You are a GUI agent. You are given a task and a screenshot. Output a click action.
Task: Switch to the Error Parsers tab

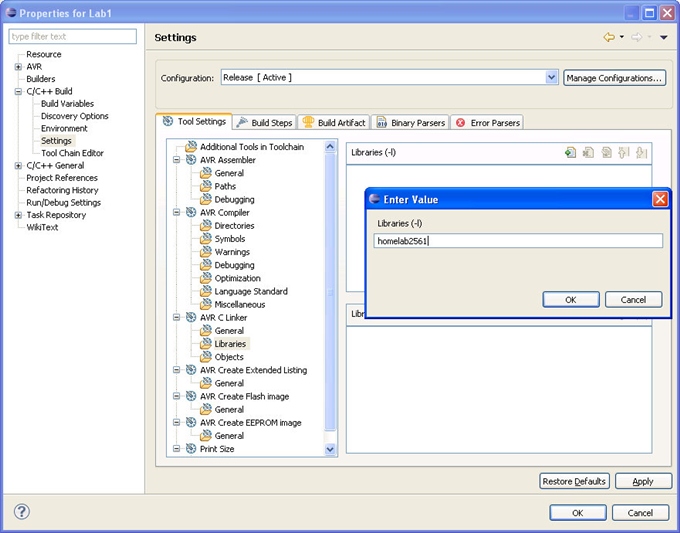[x=488, y=122]
